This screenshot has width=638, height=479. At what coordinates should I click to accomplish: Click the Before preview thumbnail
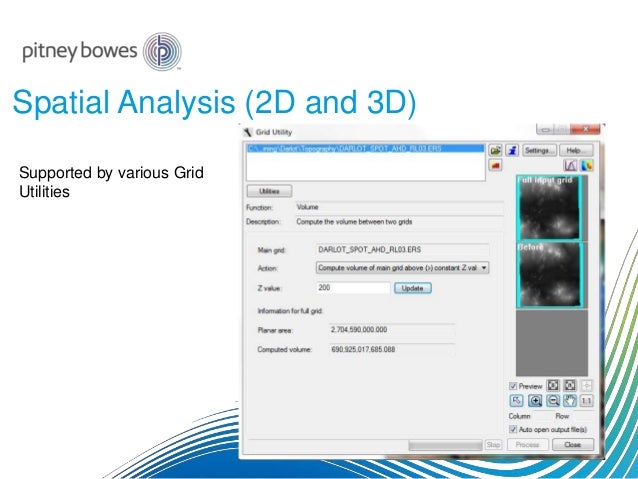(550, 275)
